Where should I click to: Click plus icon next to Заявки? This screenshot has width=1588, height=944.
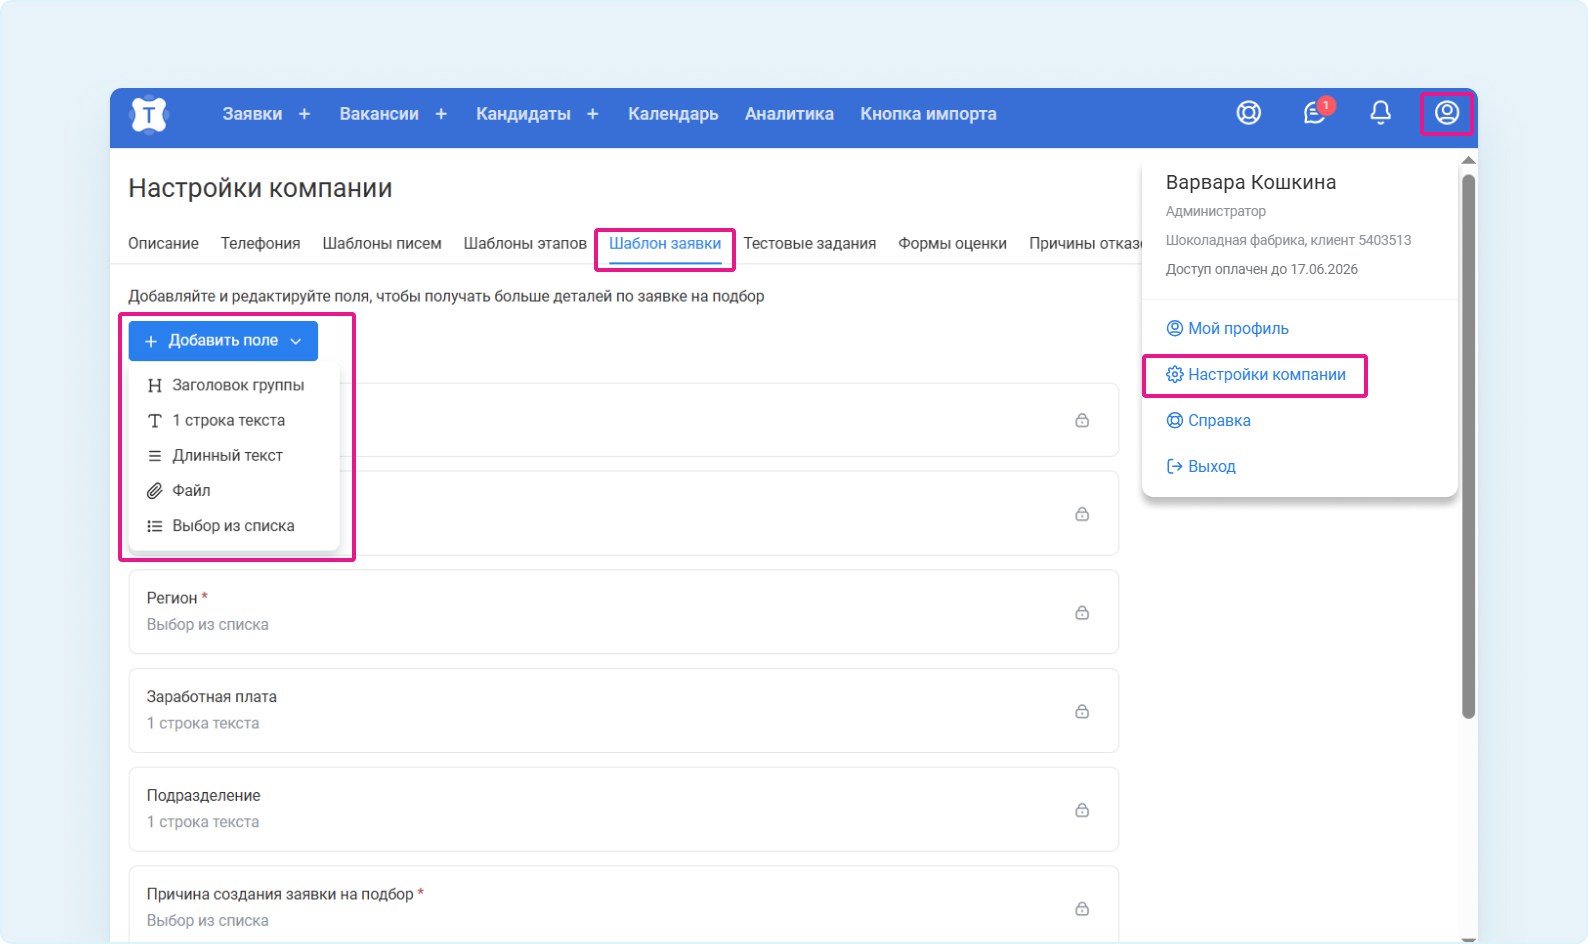305,114
